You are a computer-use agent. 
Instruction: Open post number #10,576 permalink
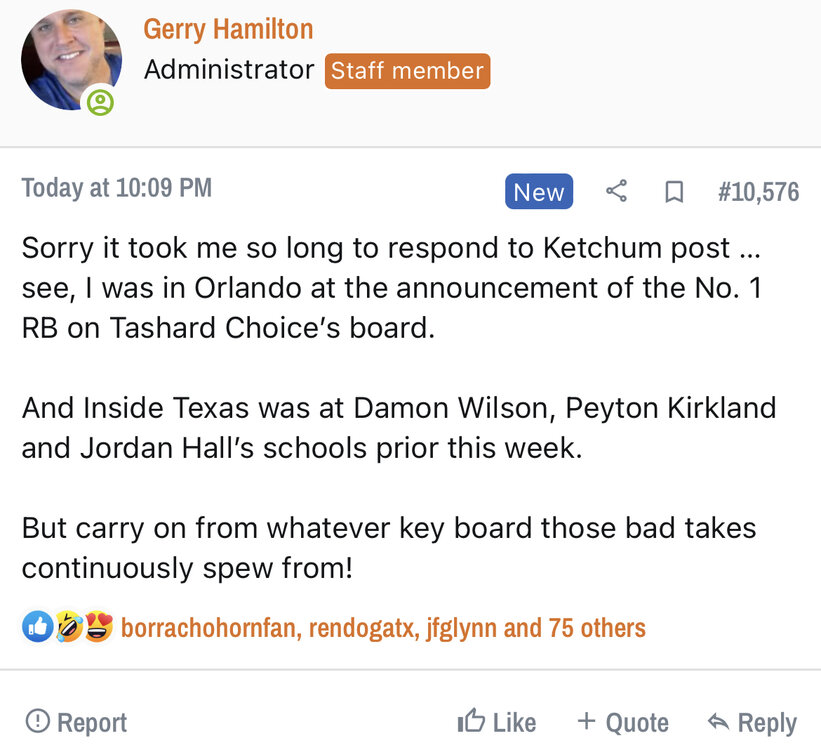[x=758, y=192]
